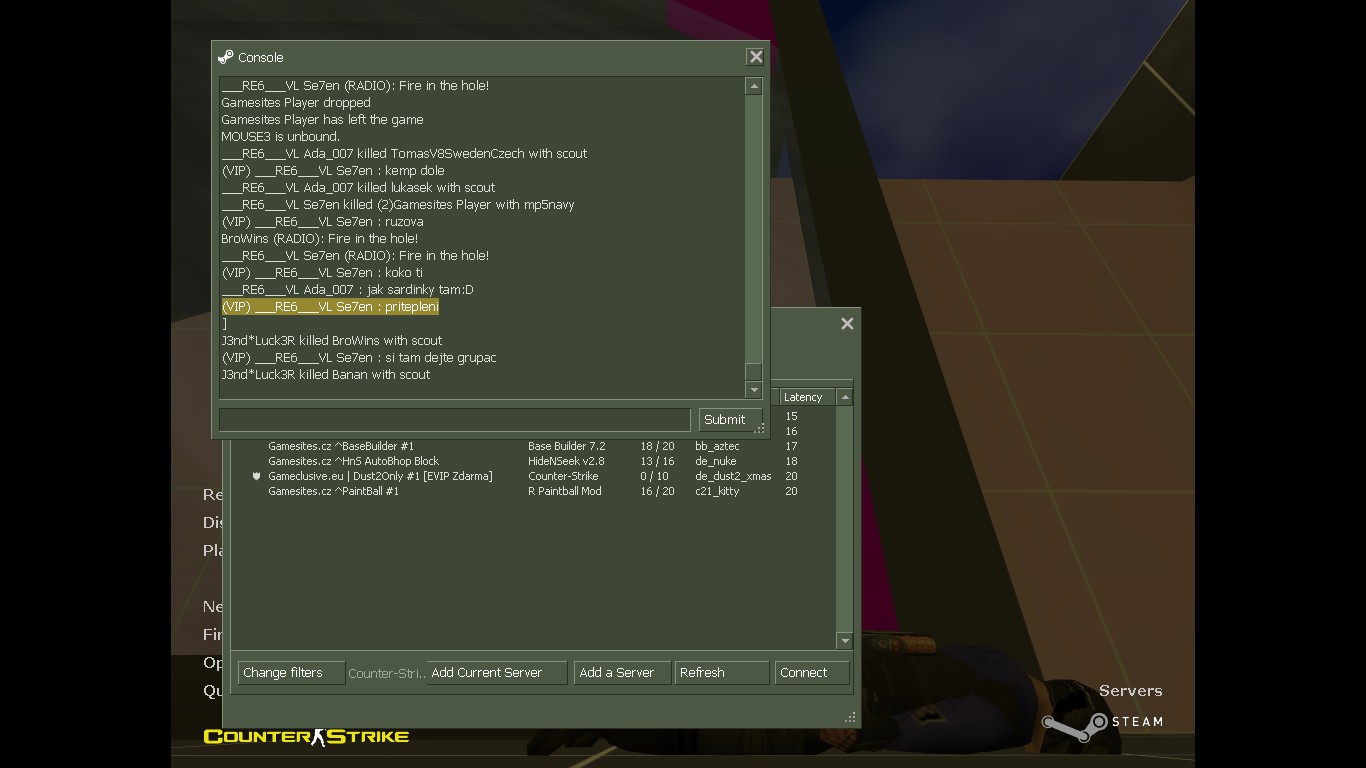Select the highlighted 'pritepleni' console line

[330, 307]
